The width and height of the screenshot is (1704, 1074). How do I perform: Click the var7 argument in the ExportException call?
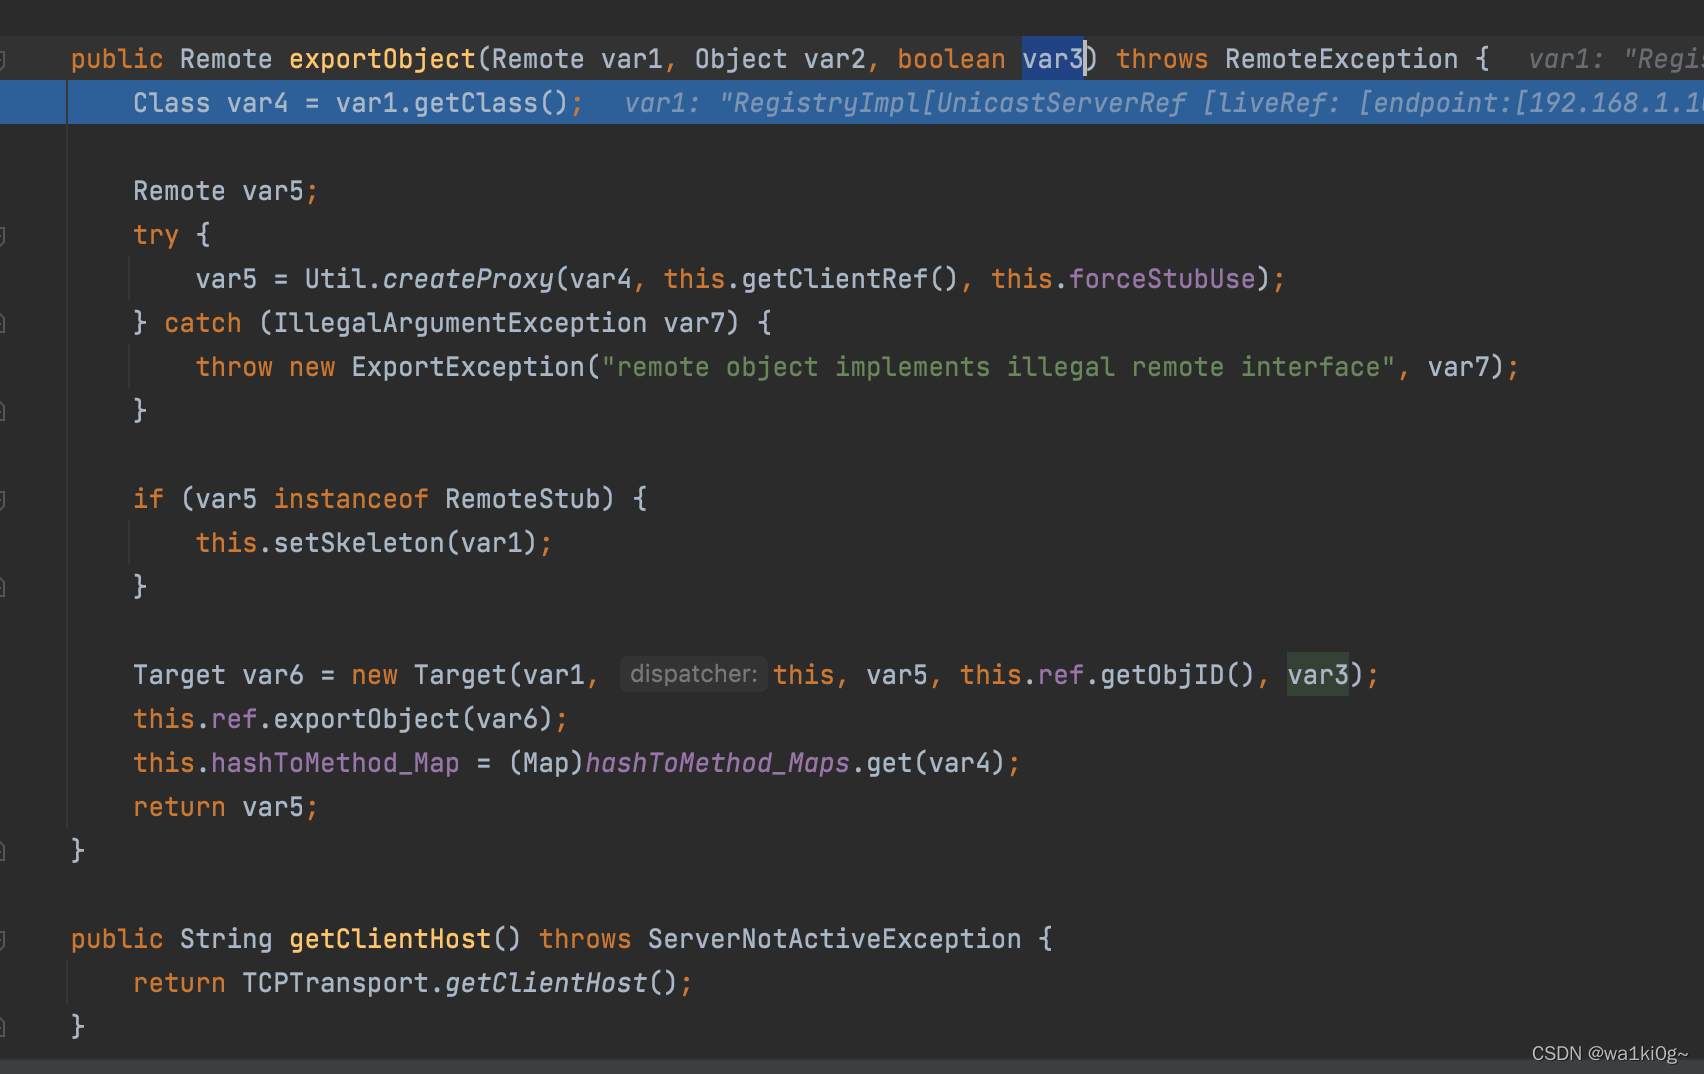pos(1458,367)
